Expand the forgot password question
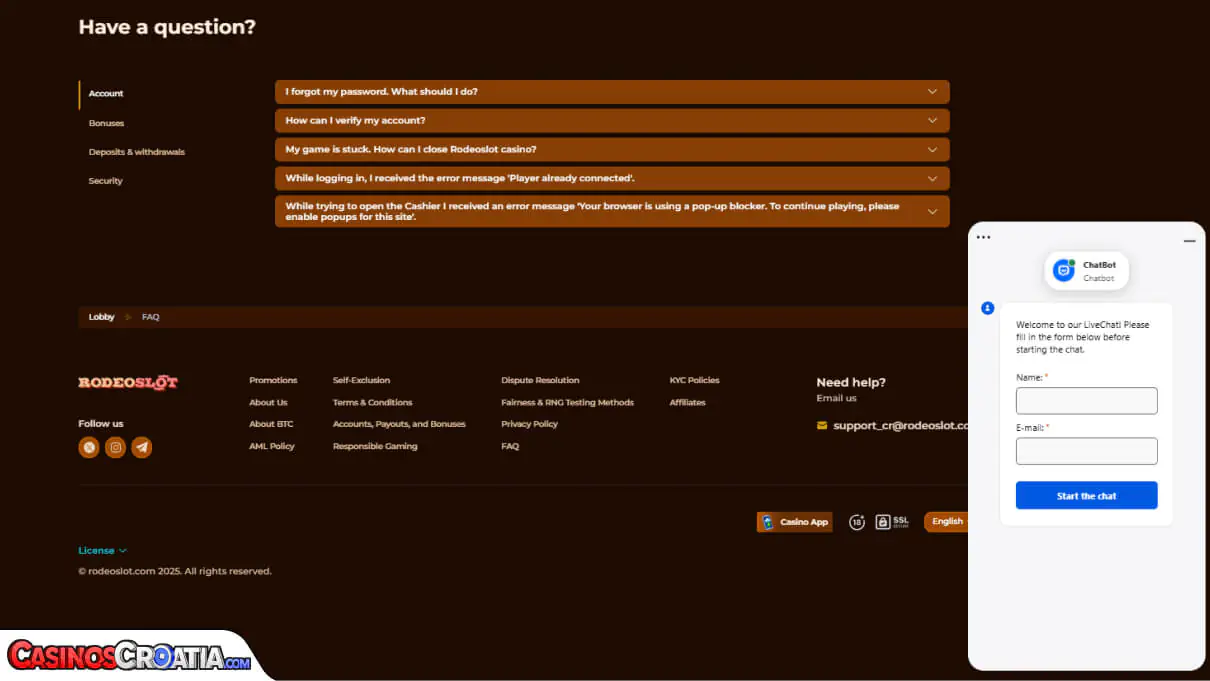 click(x=611, y=92)
